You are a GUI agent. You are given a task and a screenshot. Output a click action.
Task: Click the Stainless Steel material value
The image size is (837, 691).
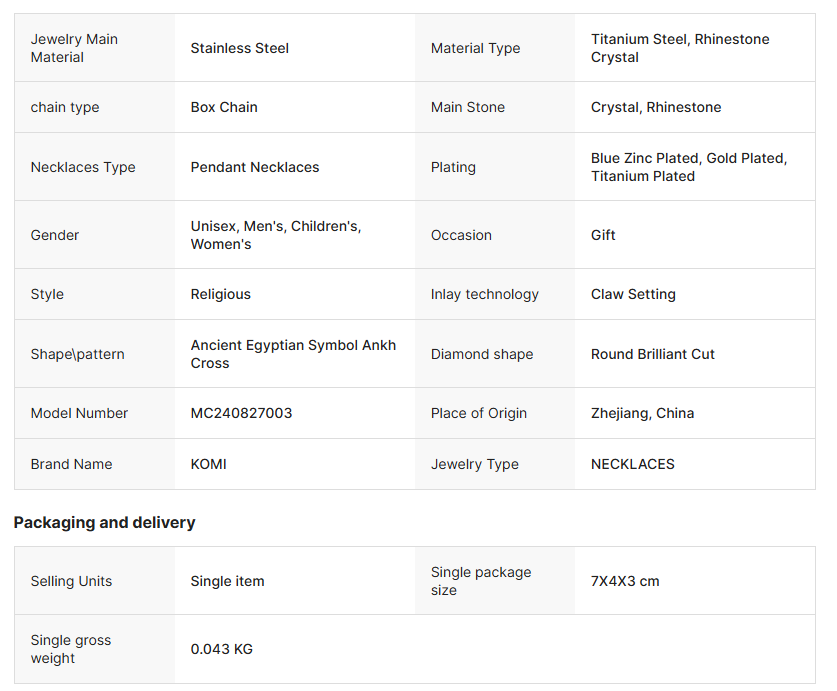click(240, 48)
